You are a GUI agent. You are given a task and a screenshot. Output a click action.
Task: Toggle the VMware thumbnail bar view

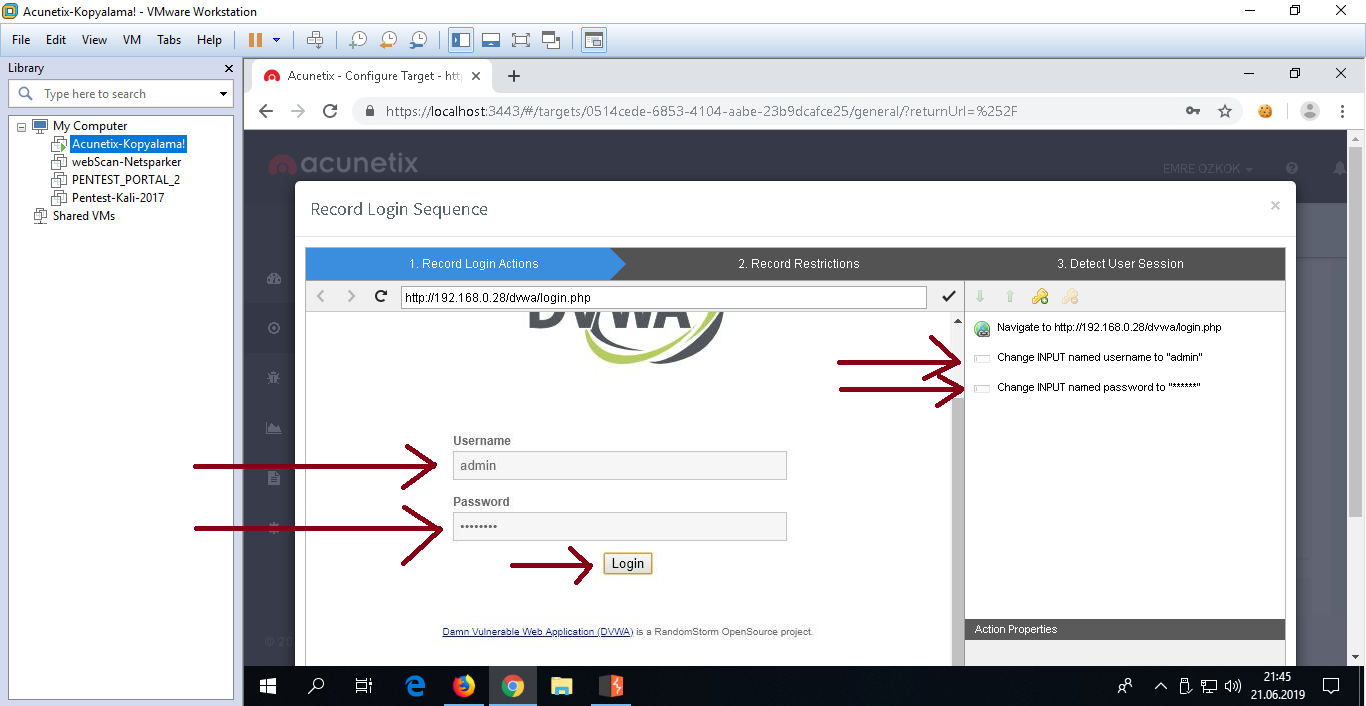490,40
